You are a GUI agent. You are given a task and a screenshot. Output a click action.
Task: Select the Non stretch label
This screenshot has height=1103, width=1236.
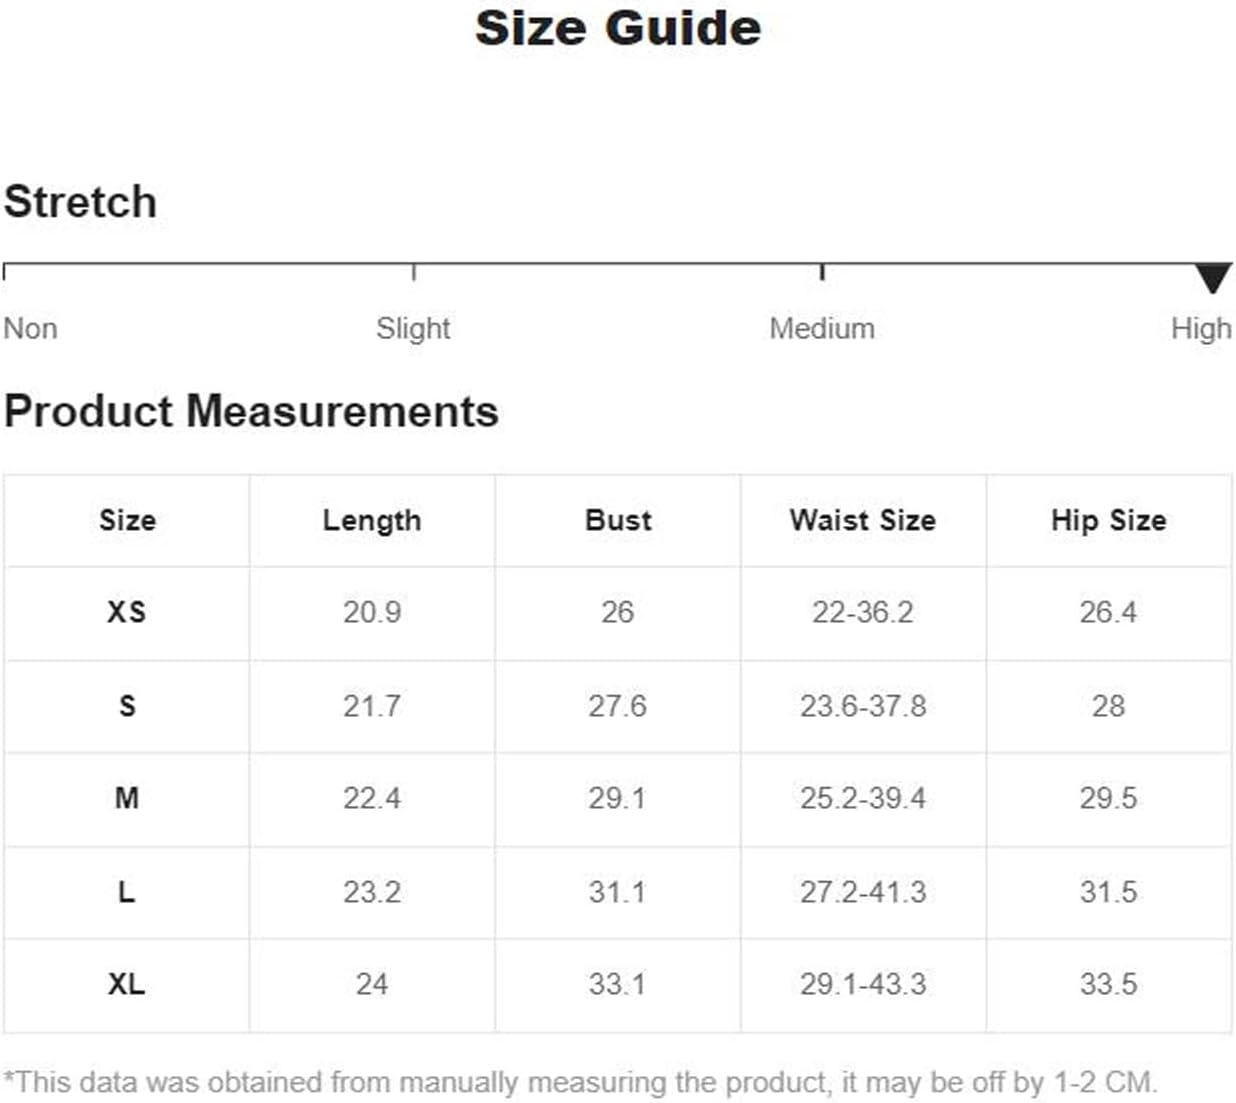pos(30,328)
